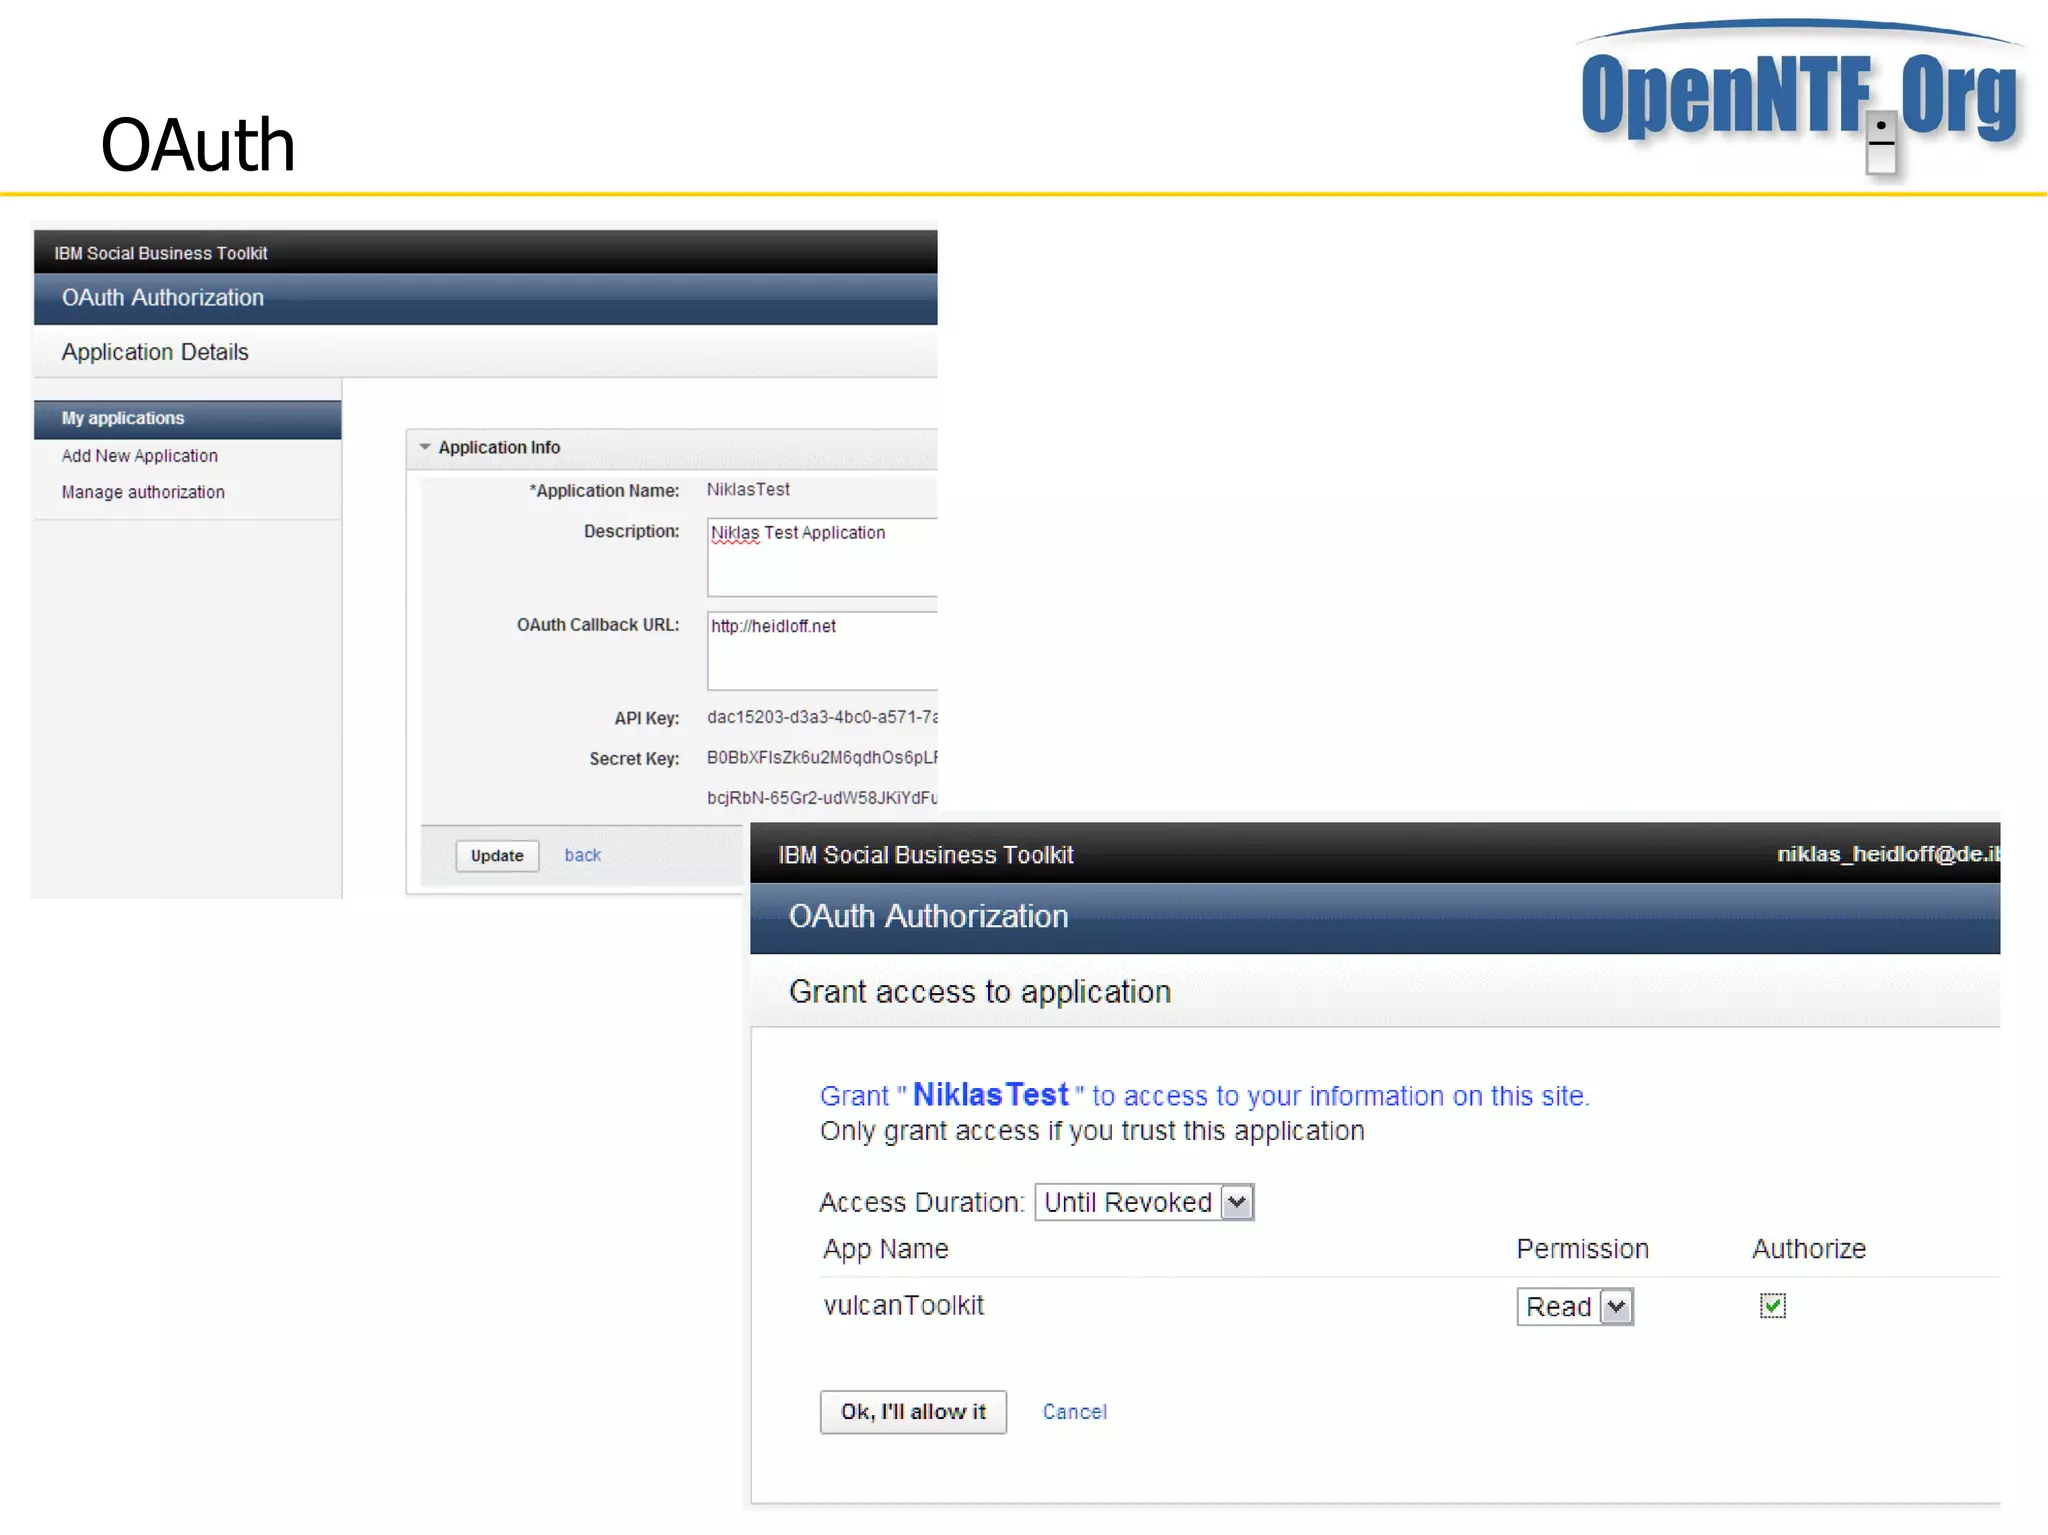Click the second Secret Key line bcjRbN
The height and width of the screenshot is (1535, 2048).
(822, 798)
